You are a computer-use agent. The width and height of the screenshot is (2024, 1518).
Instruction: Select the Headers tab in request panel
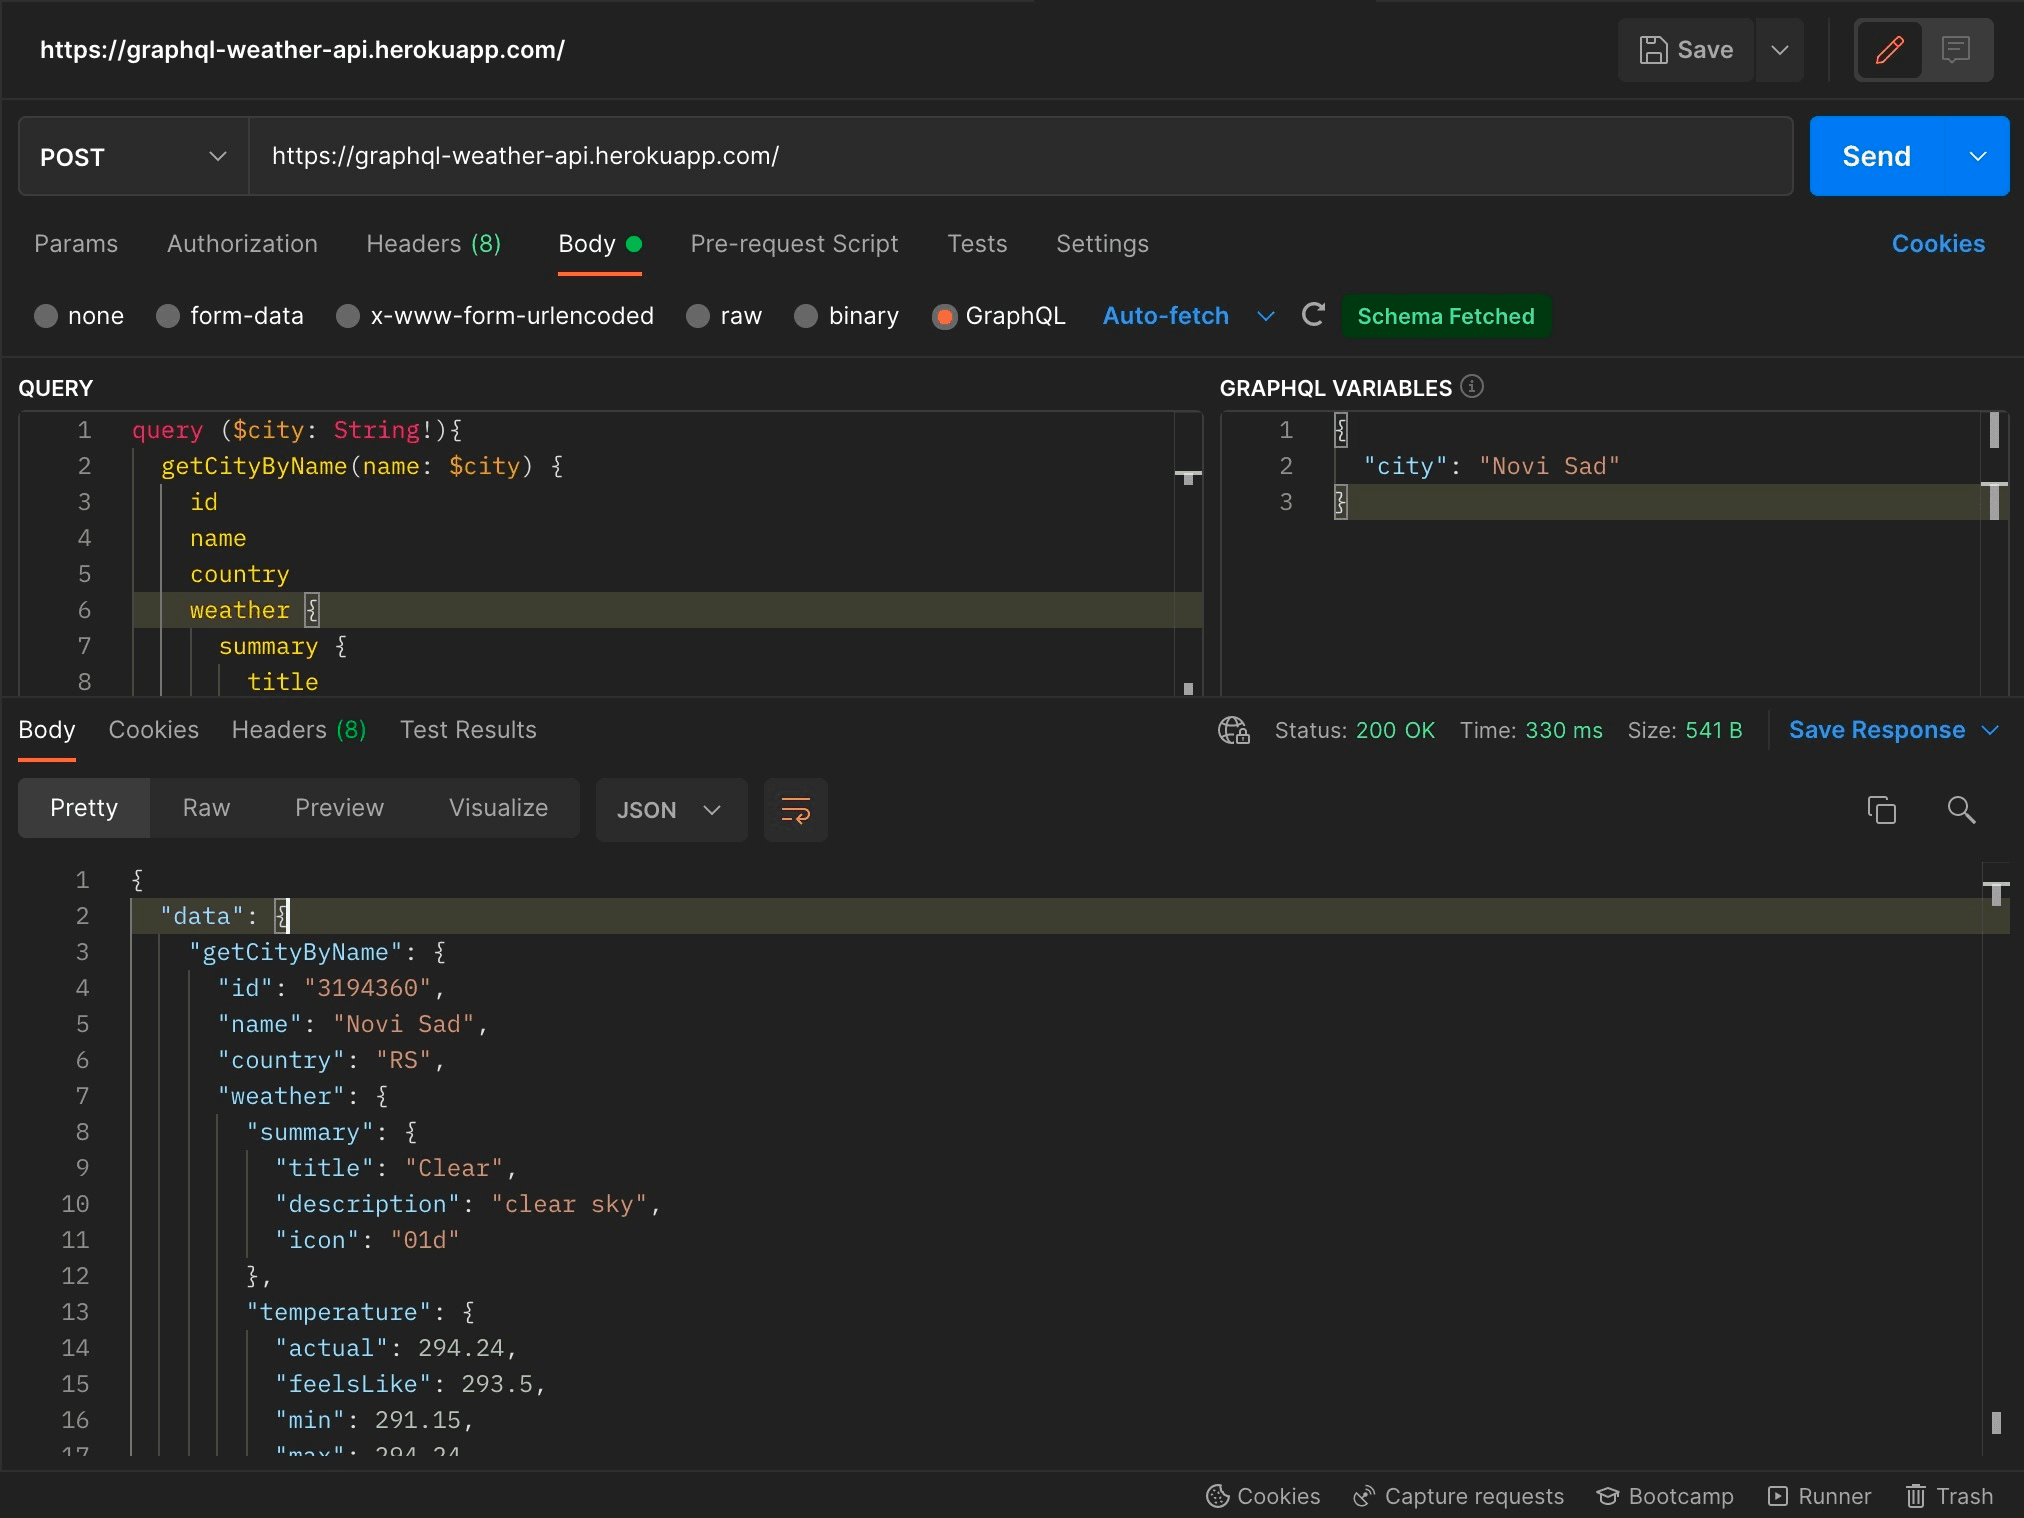435,244
